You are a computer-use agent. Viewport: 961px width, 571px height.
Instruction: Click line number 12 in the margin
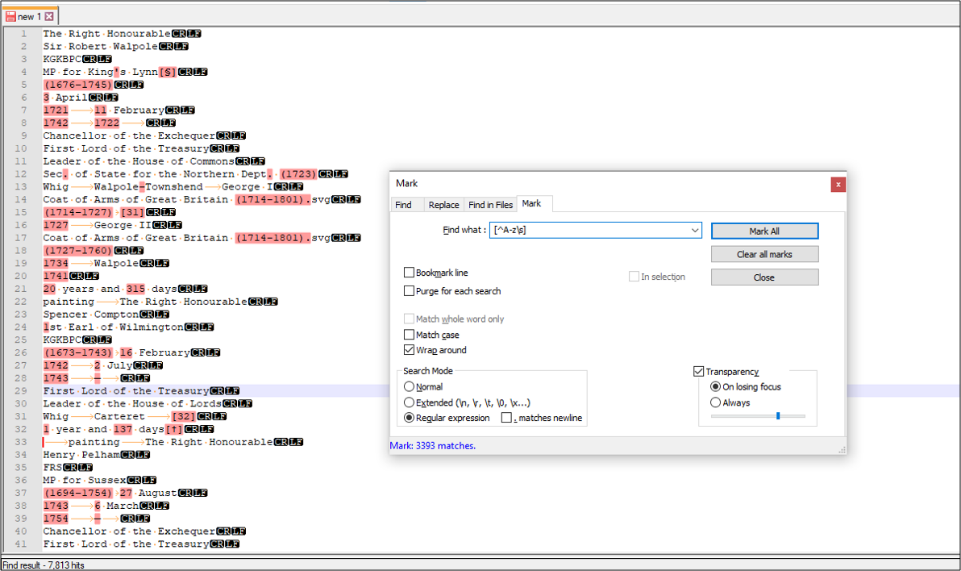pos(21,174)
